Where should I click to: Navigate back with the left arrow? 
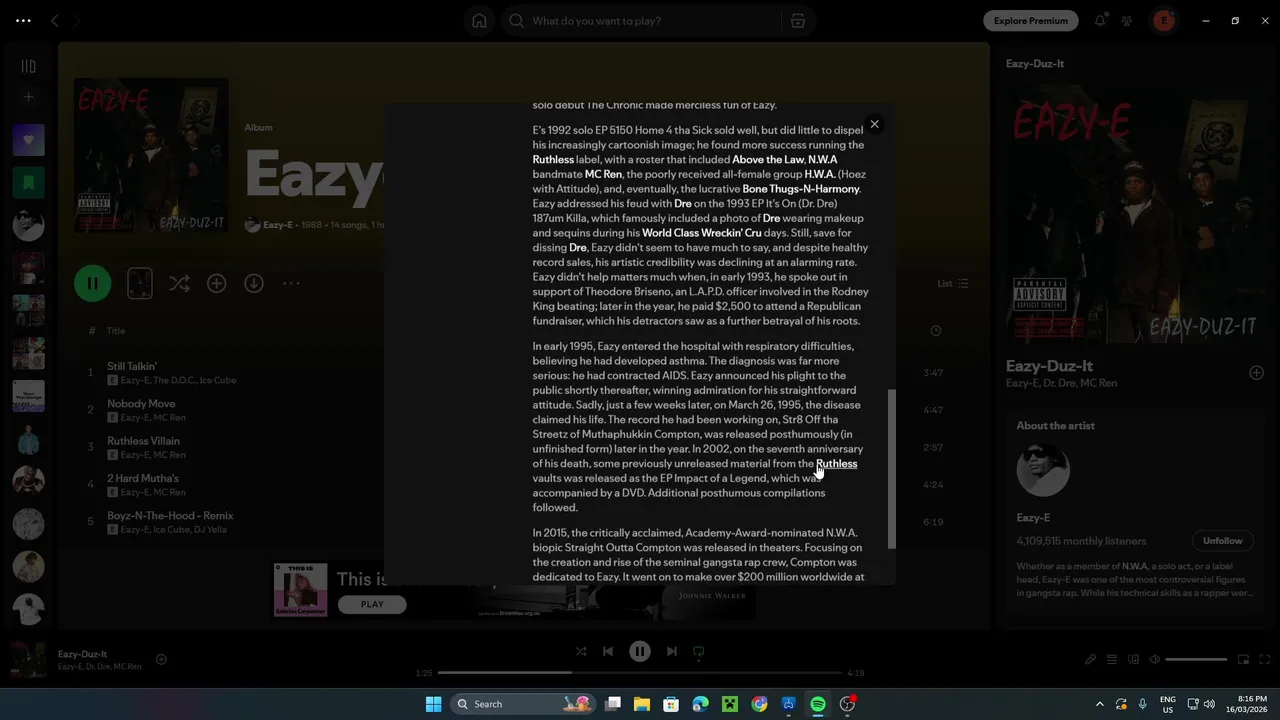pyautogui.click(x=55, y=20)
